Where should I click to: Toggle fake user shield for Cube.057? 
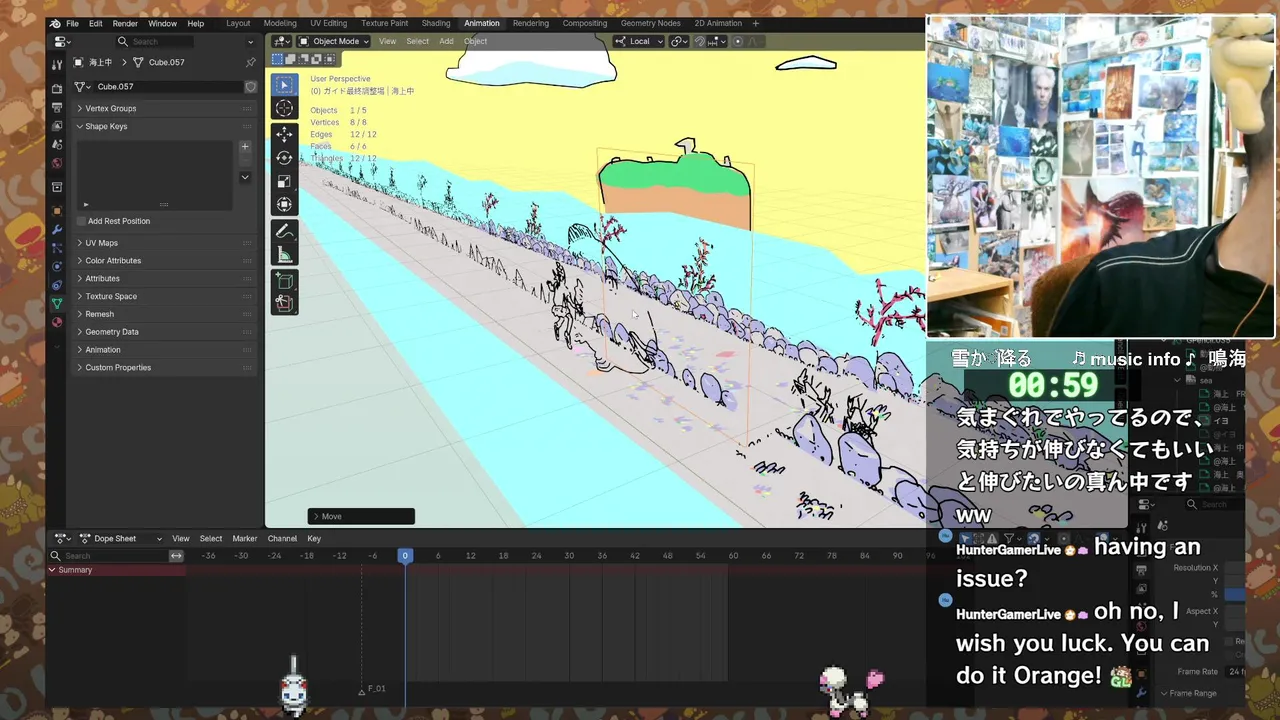[250, 87]
